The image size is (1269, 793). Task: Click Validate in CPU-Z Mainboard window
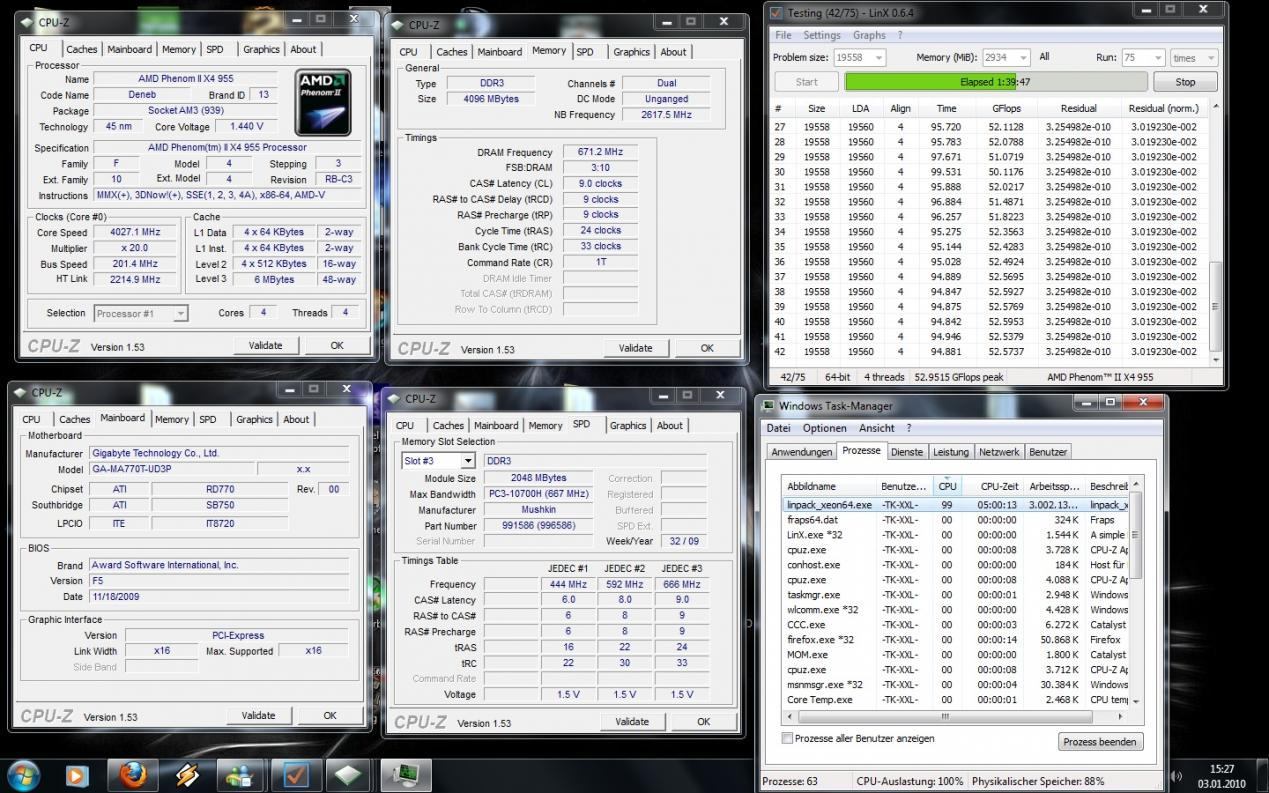pyautogui.click(x=258, y=715)
